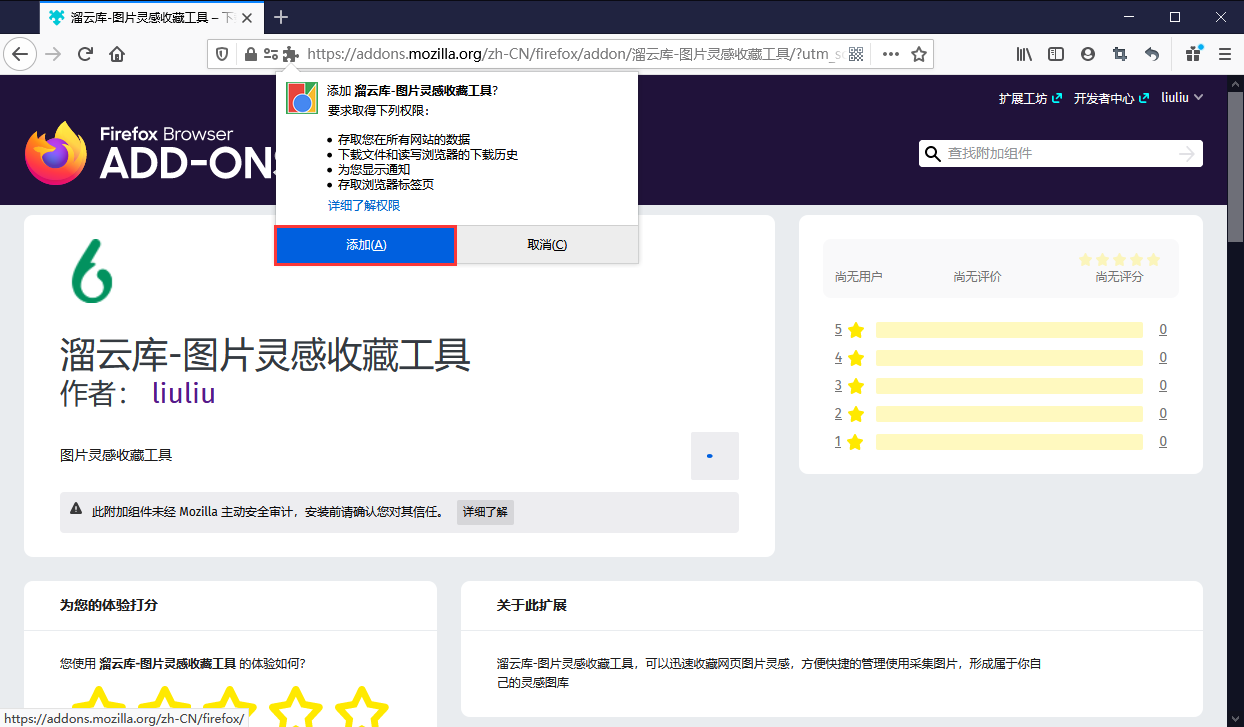The width and height of the screenshot is (1244, 727).
Task: Click the 图片灵感收藏工具 summary text
Action: (x=116, y=455)
